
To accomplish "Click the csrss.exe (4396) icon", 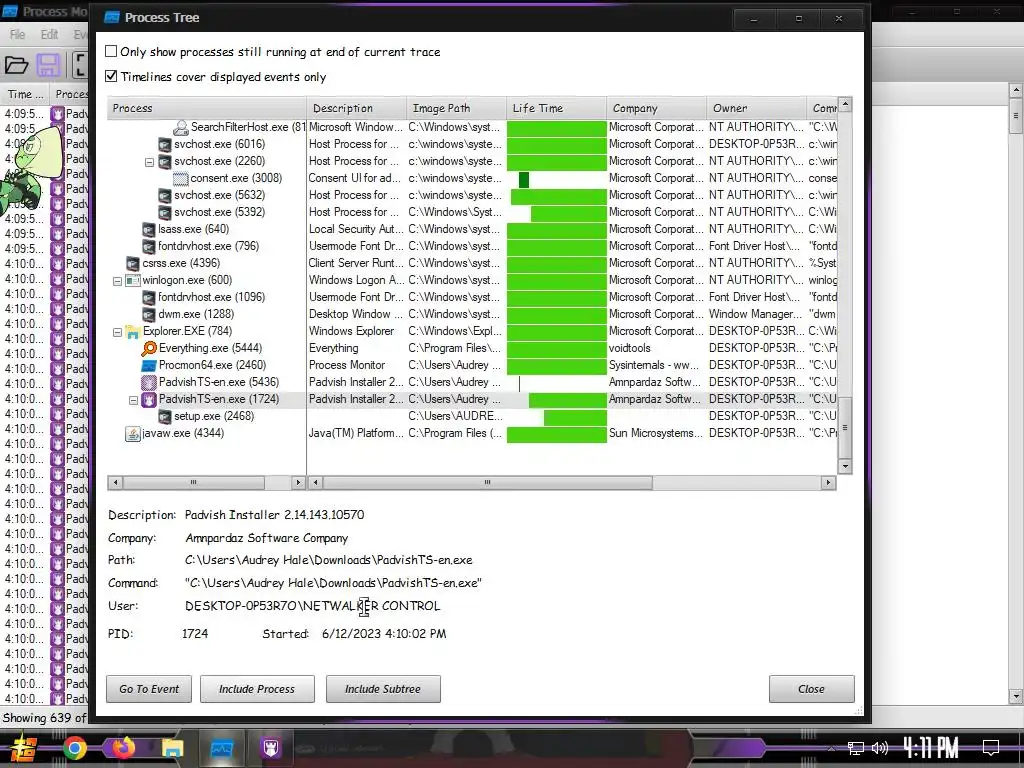I will 133,263.
